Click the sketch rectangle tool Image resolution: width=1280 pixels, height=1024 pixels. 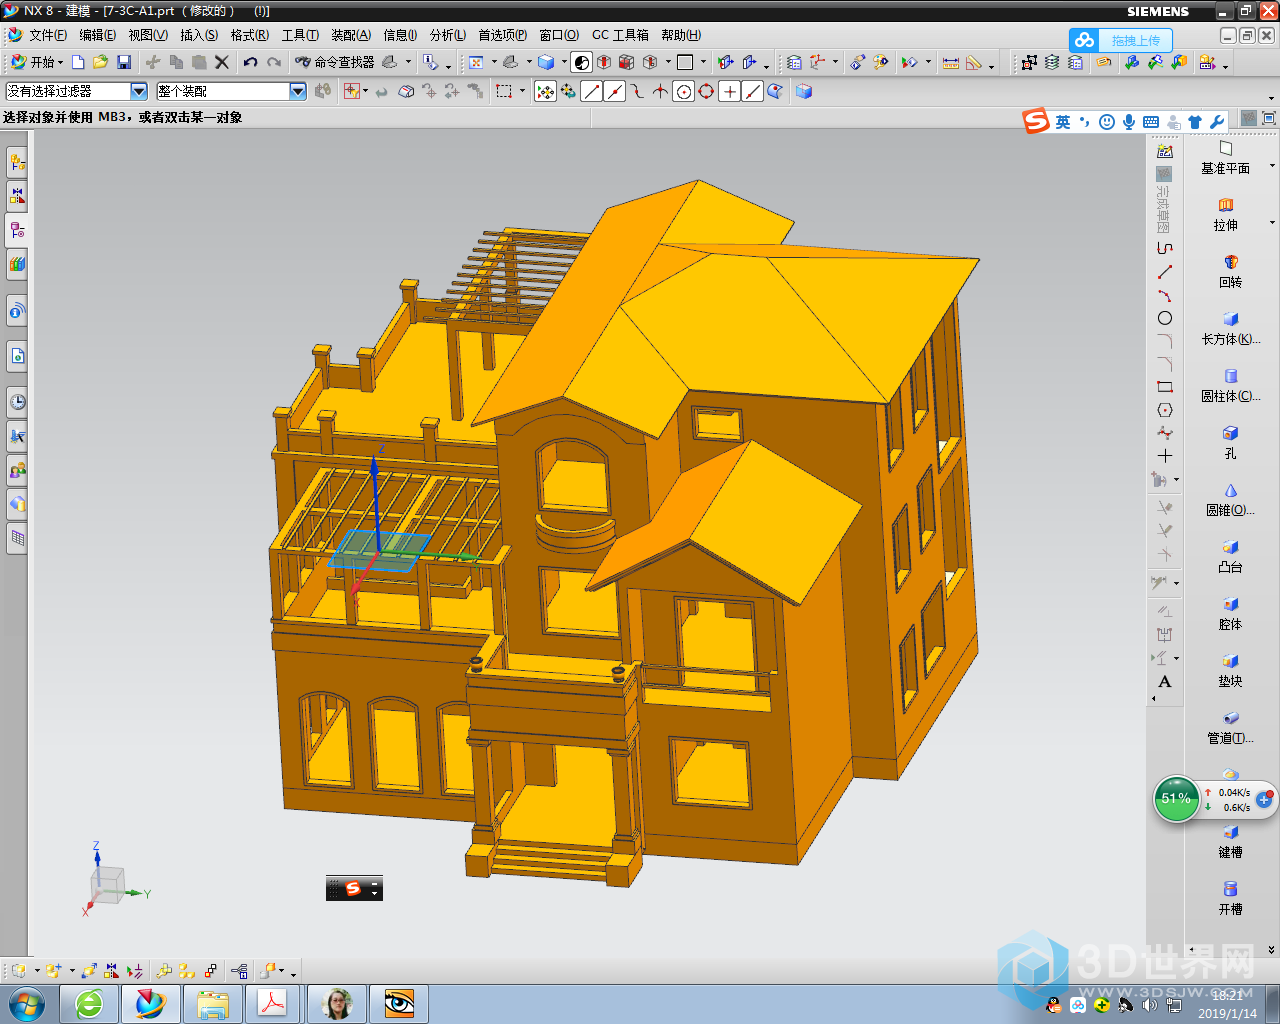[1164, 387]
